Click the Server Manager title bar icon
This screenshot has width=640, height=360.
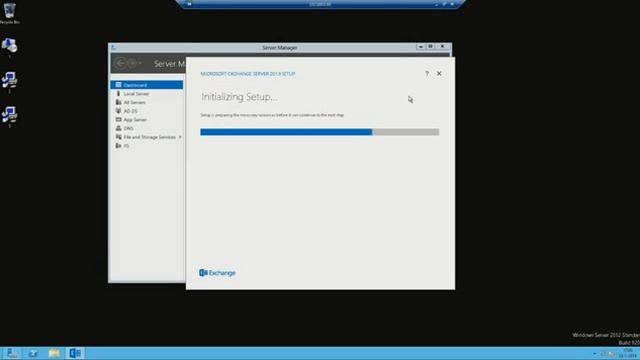click(114, 47)
